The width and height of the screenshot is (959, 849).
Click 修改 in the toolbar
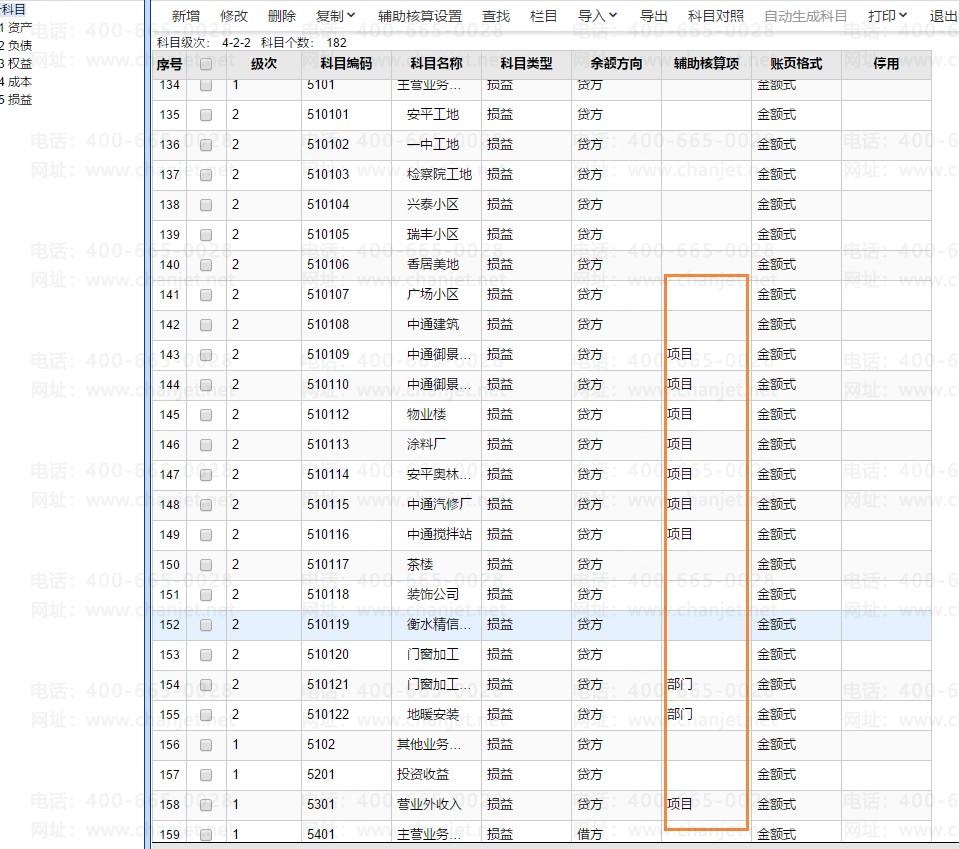233,16
